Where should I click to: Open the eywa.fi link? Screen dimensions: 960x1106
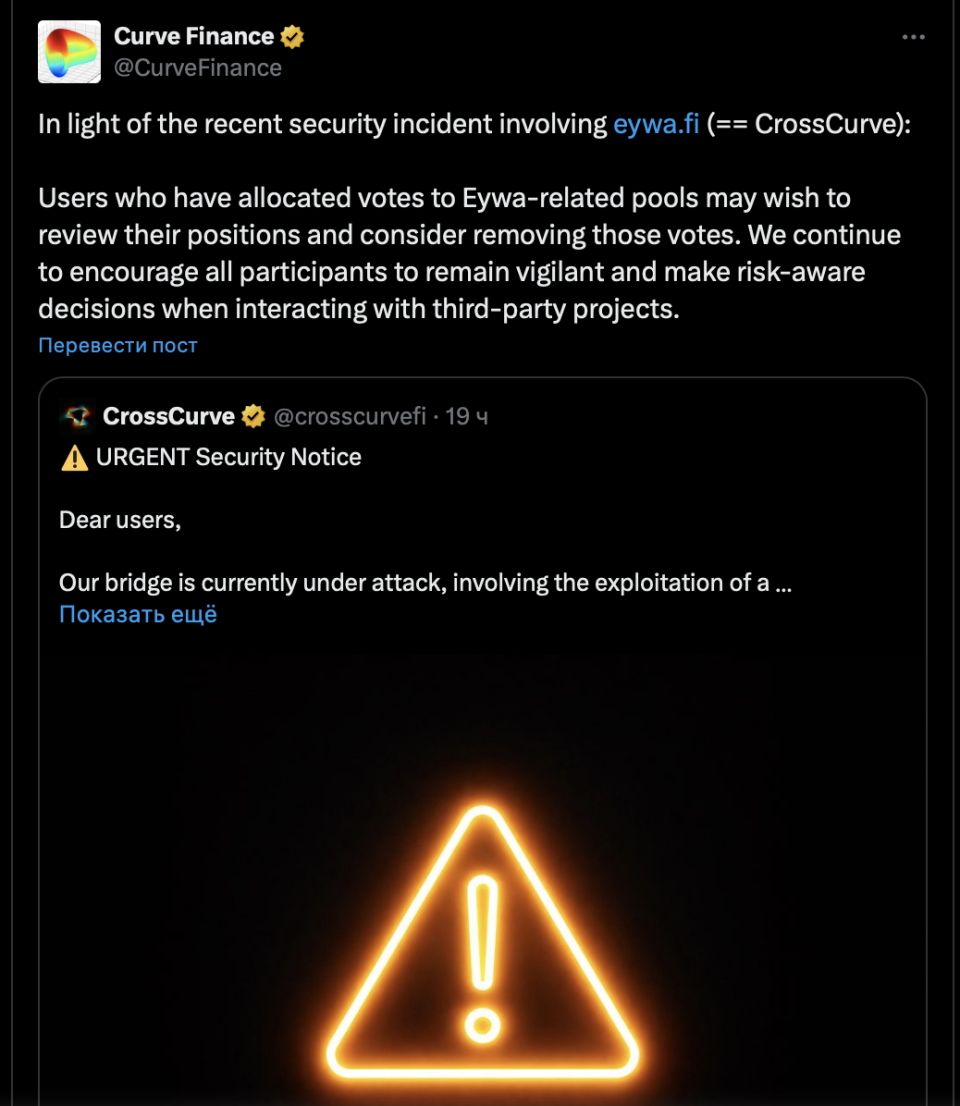point(656,124)
